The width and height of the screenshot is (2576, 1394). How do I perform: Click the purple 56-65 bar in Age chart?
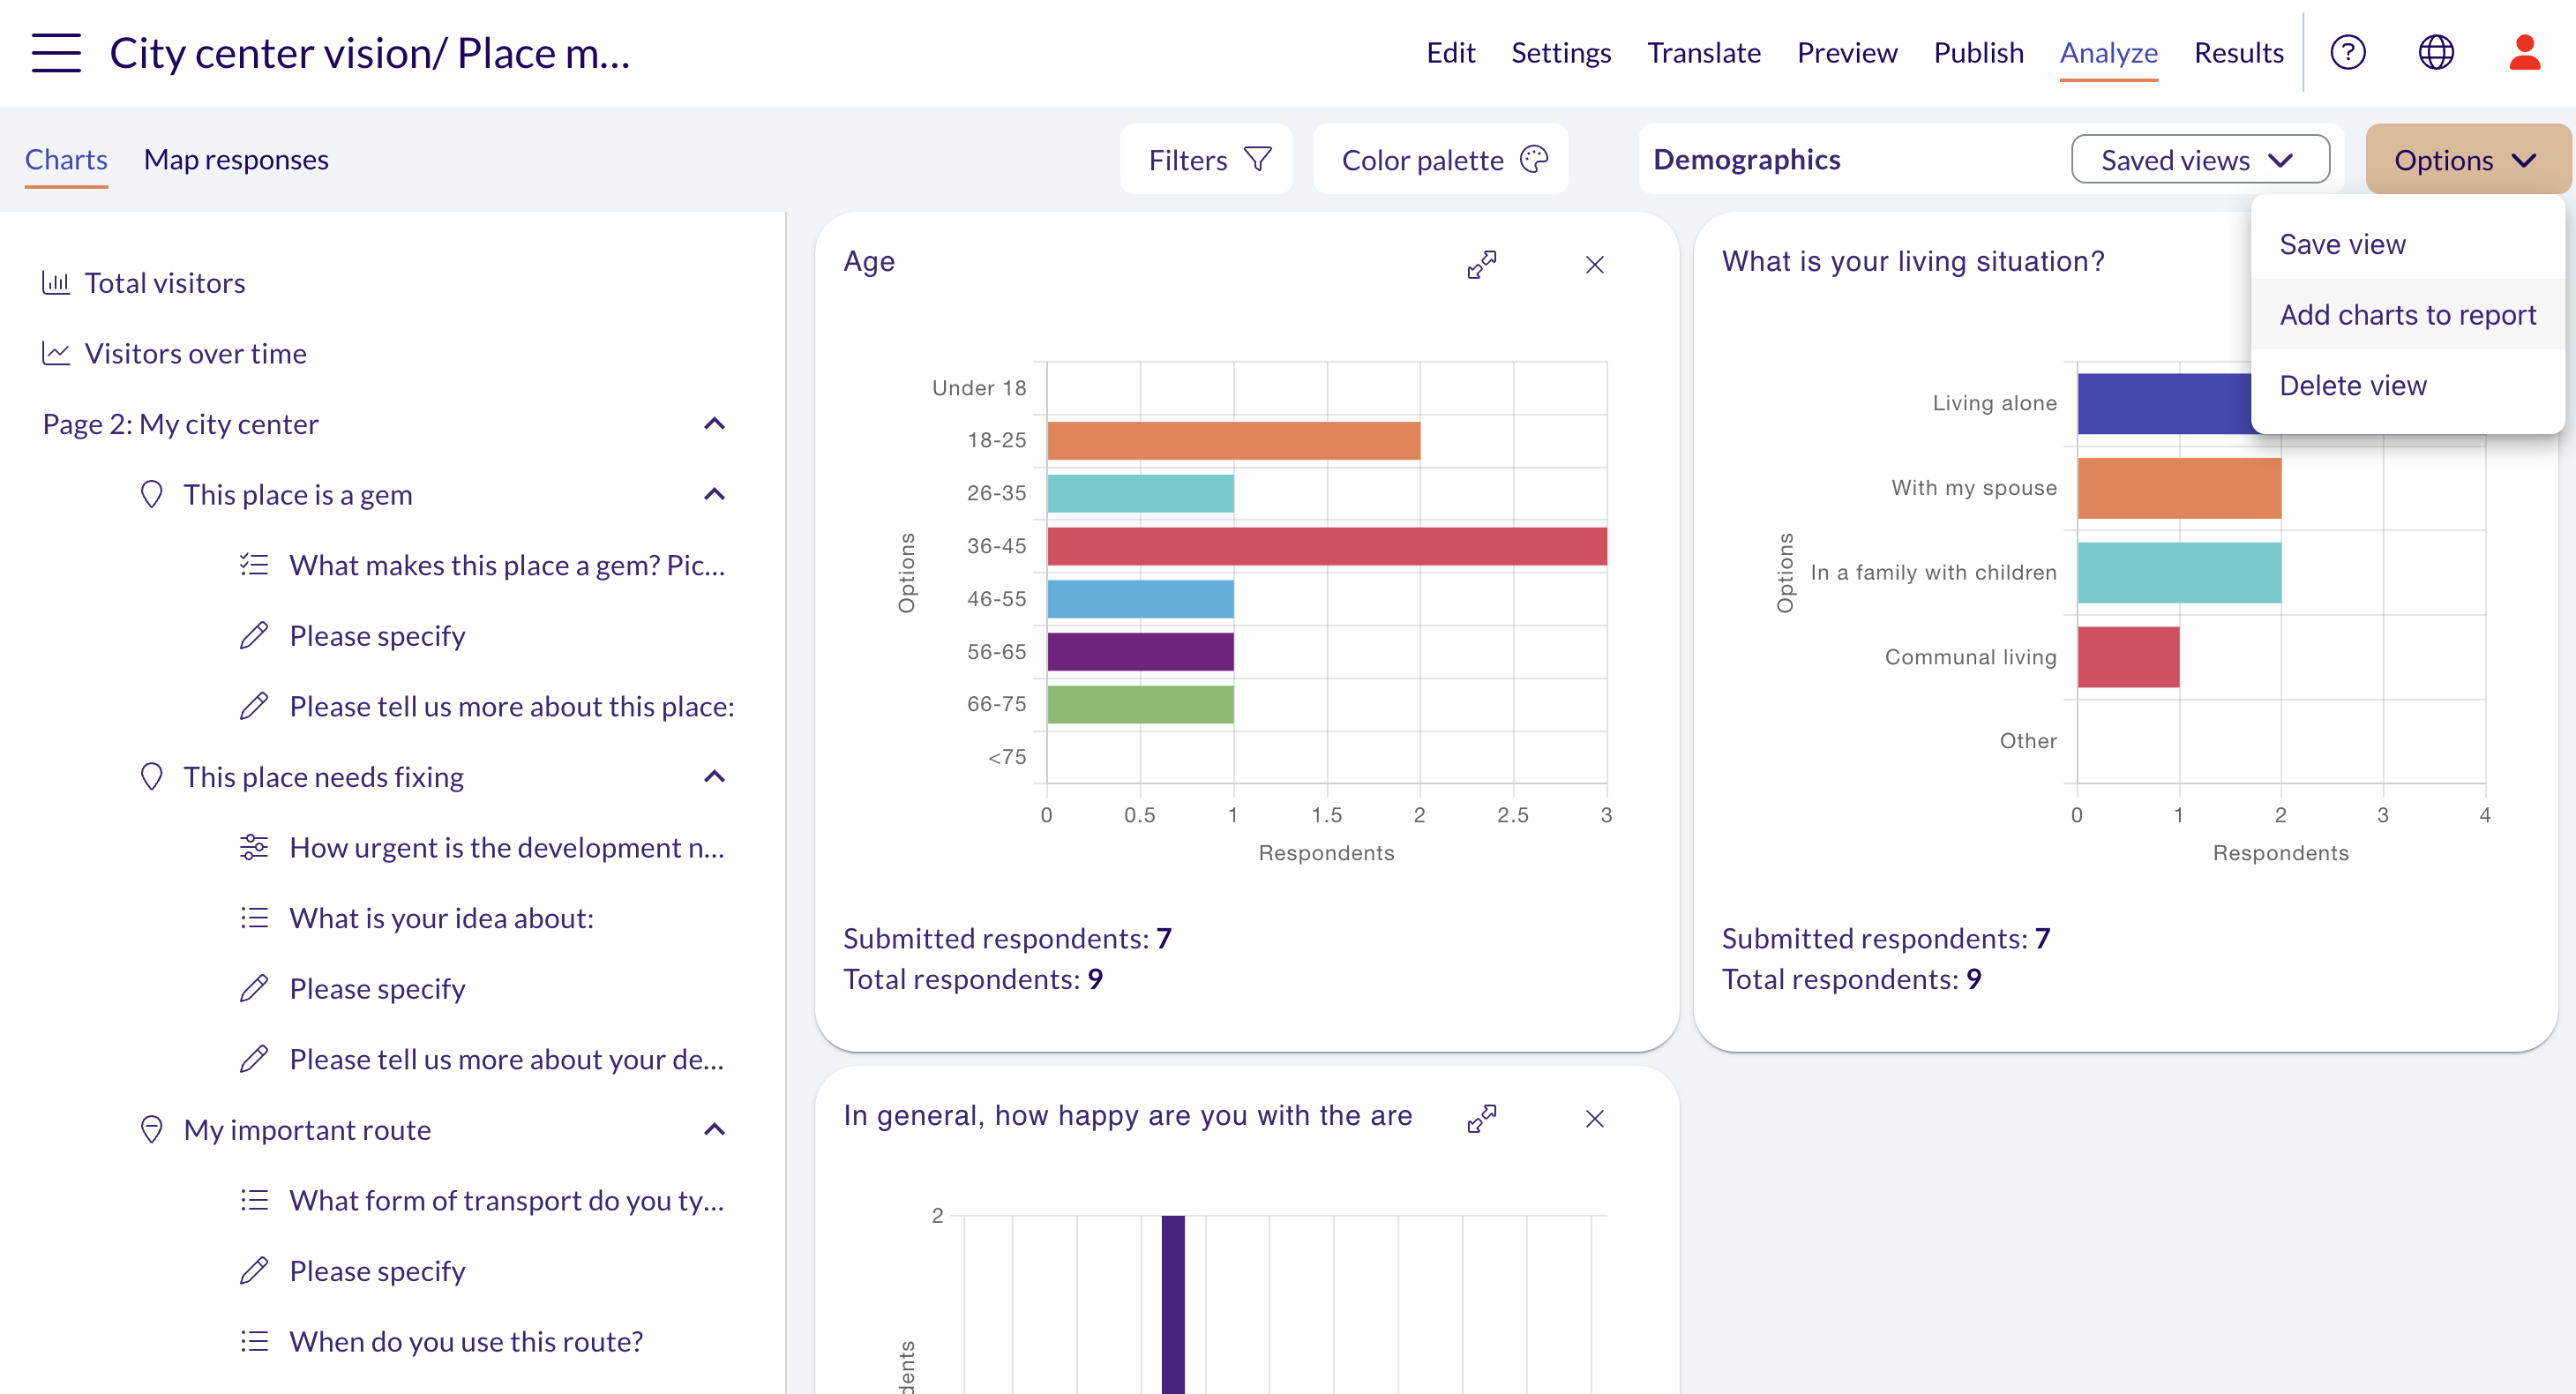point(1140,651)
